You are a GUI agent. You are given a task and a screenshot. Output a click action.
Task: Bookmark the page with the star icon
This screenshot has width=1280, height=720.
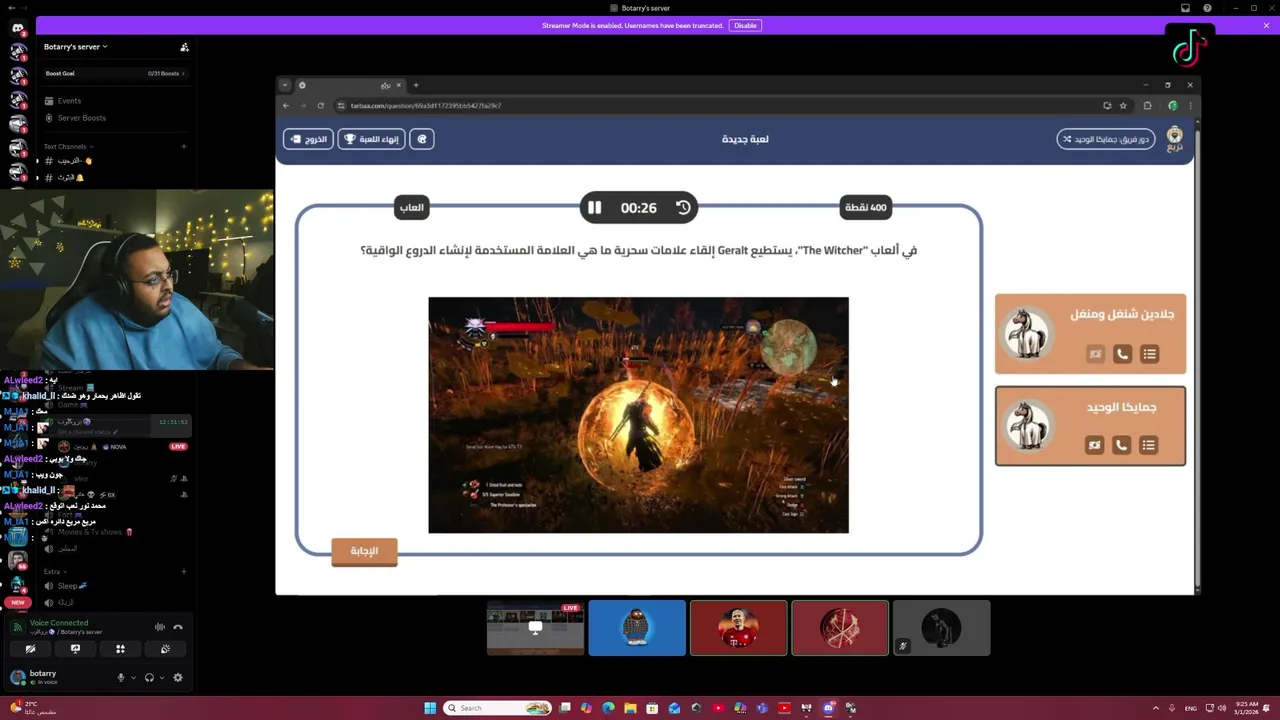[1123, 106]
